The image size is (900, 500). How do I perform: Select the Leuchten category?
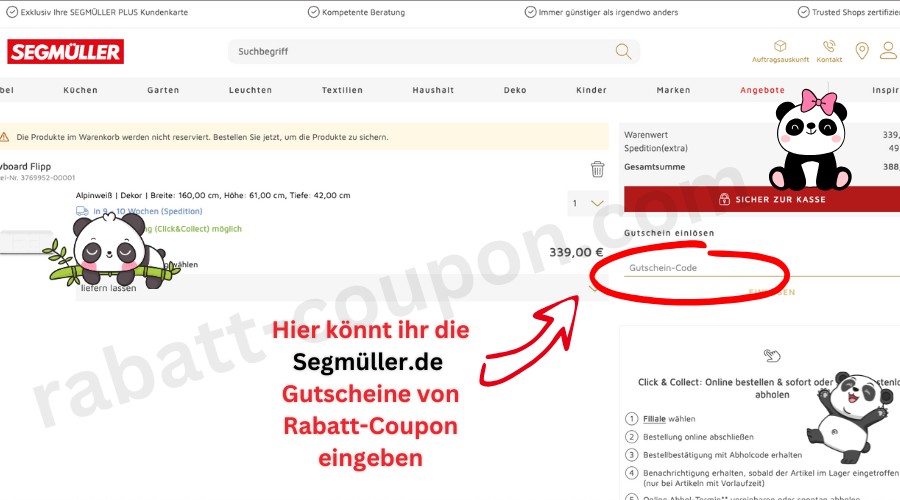[250, 90]
